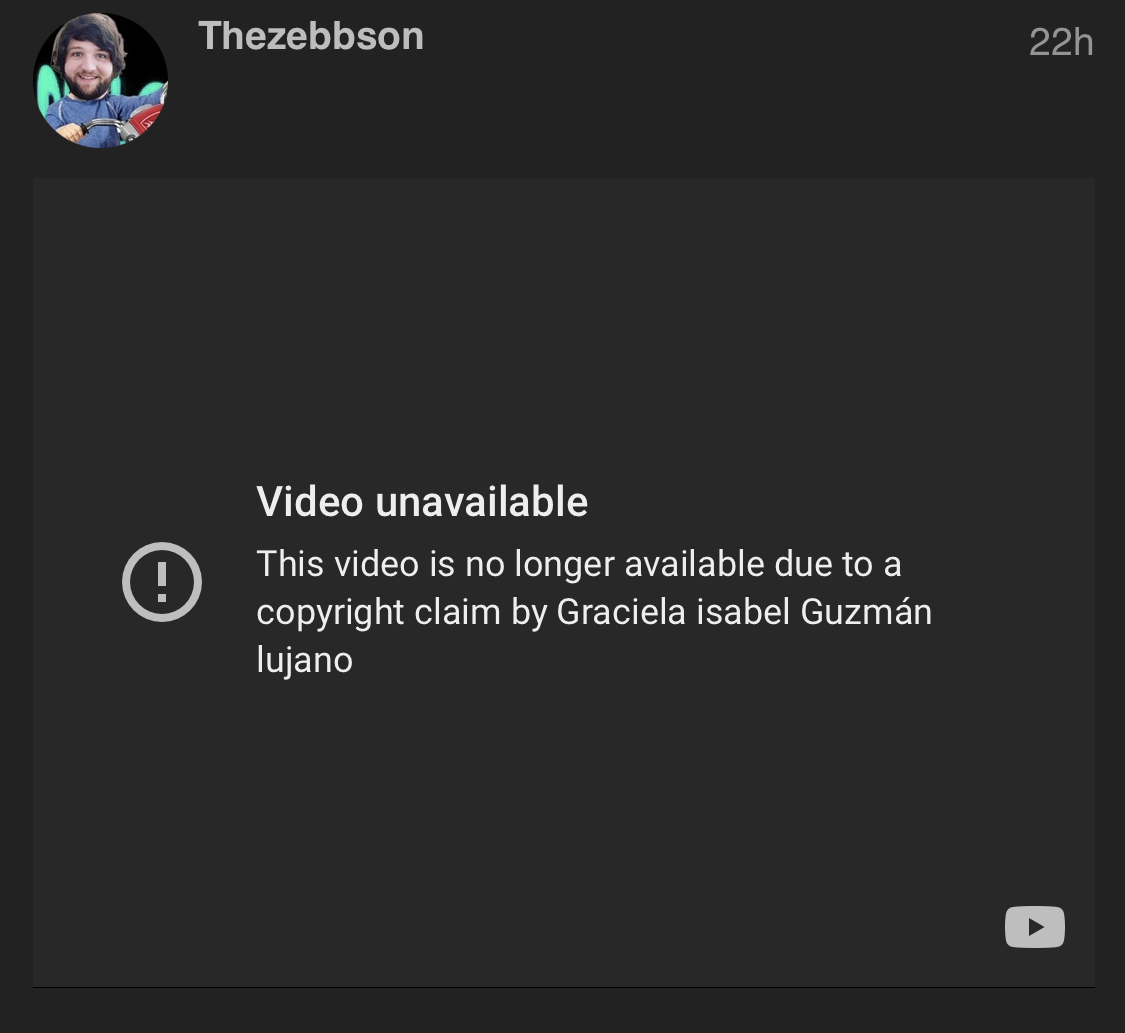The width and height of the screenshot is (1125, 1033).
Task: Visit the Thezebbson username link
Action: (311, 36)
